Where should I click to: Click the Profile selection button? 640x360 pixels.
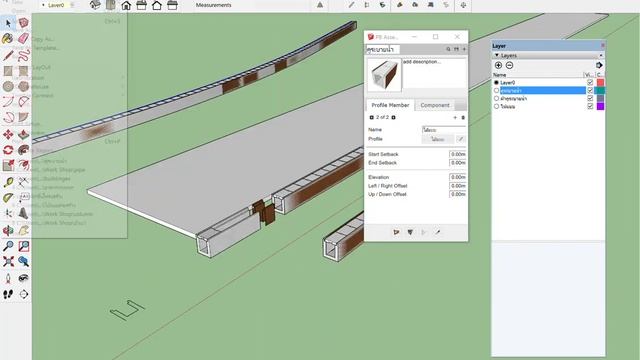438,139
